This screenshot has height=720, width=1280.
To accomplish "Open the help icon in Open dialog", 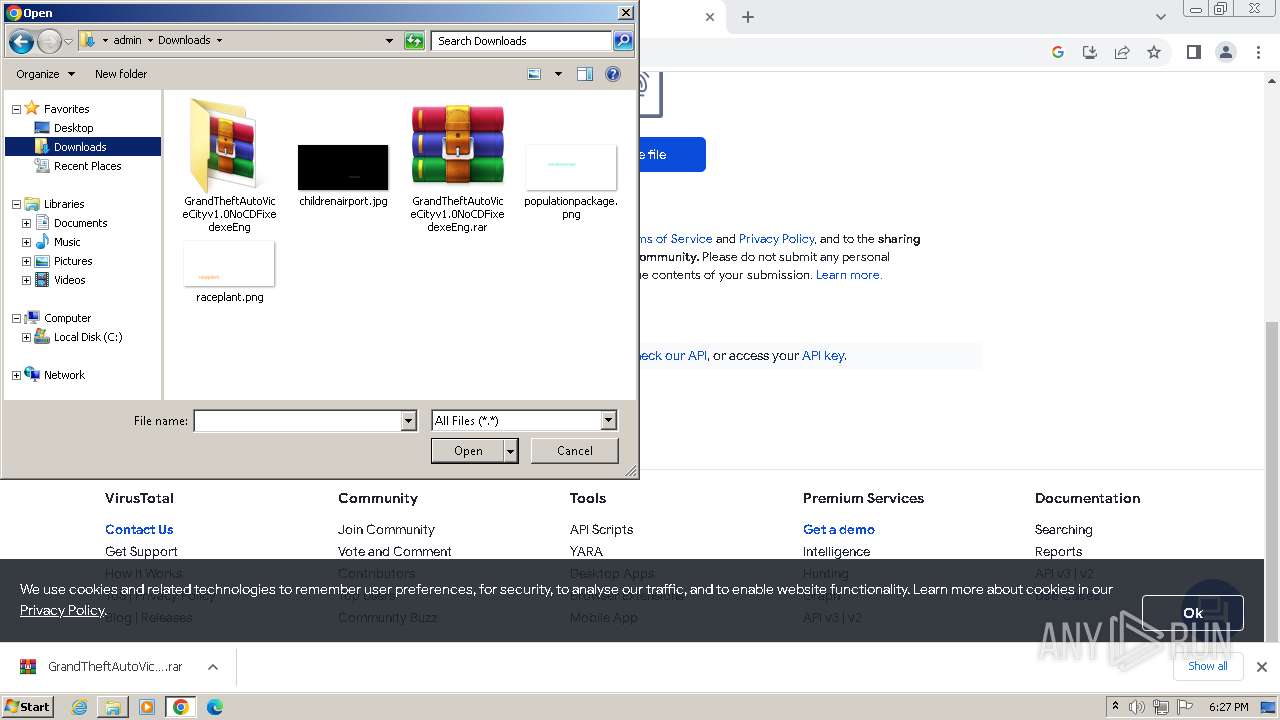I will pyautogui.click(x=613, y=74).
